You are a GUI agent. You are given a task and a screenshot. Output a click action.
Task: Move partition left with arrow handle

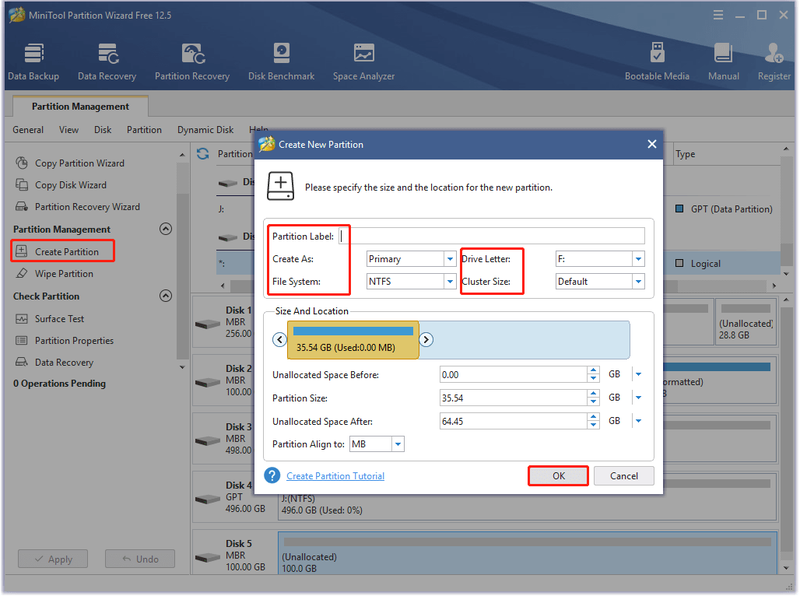coord(280,339)
